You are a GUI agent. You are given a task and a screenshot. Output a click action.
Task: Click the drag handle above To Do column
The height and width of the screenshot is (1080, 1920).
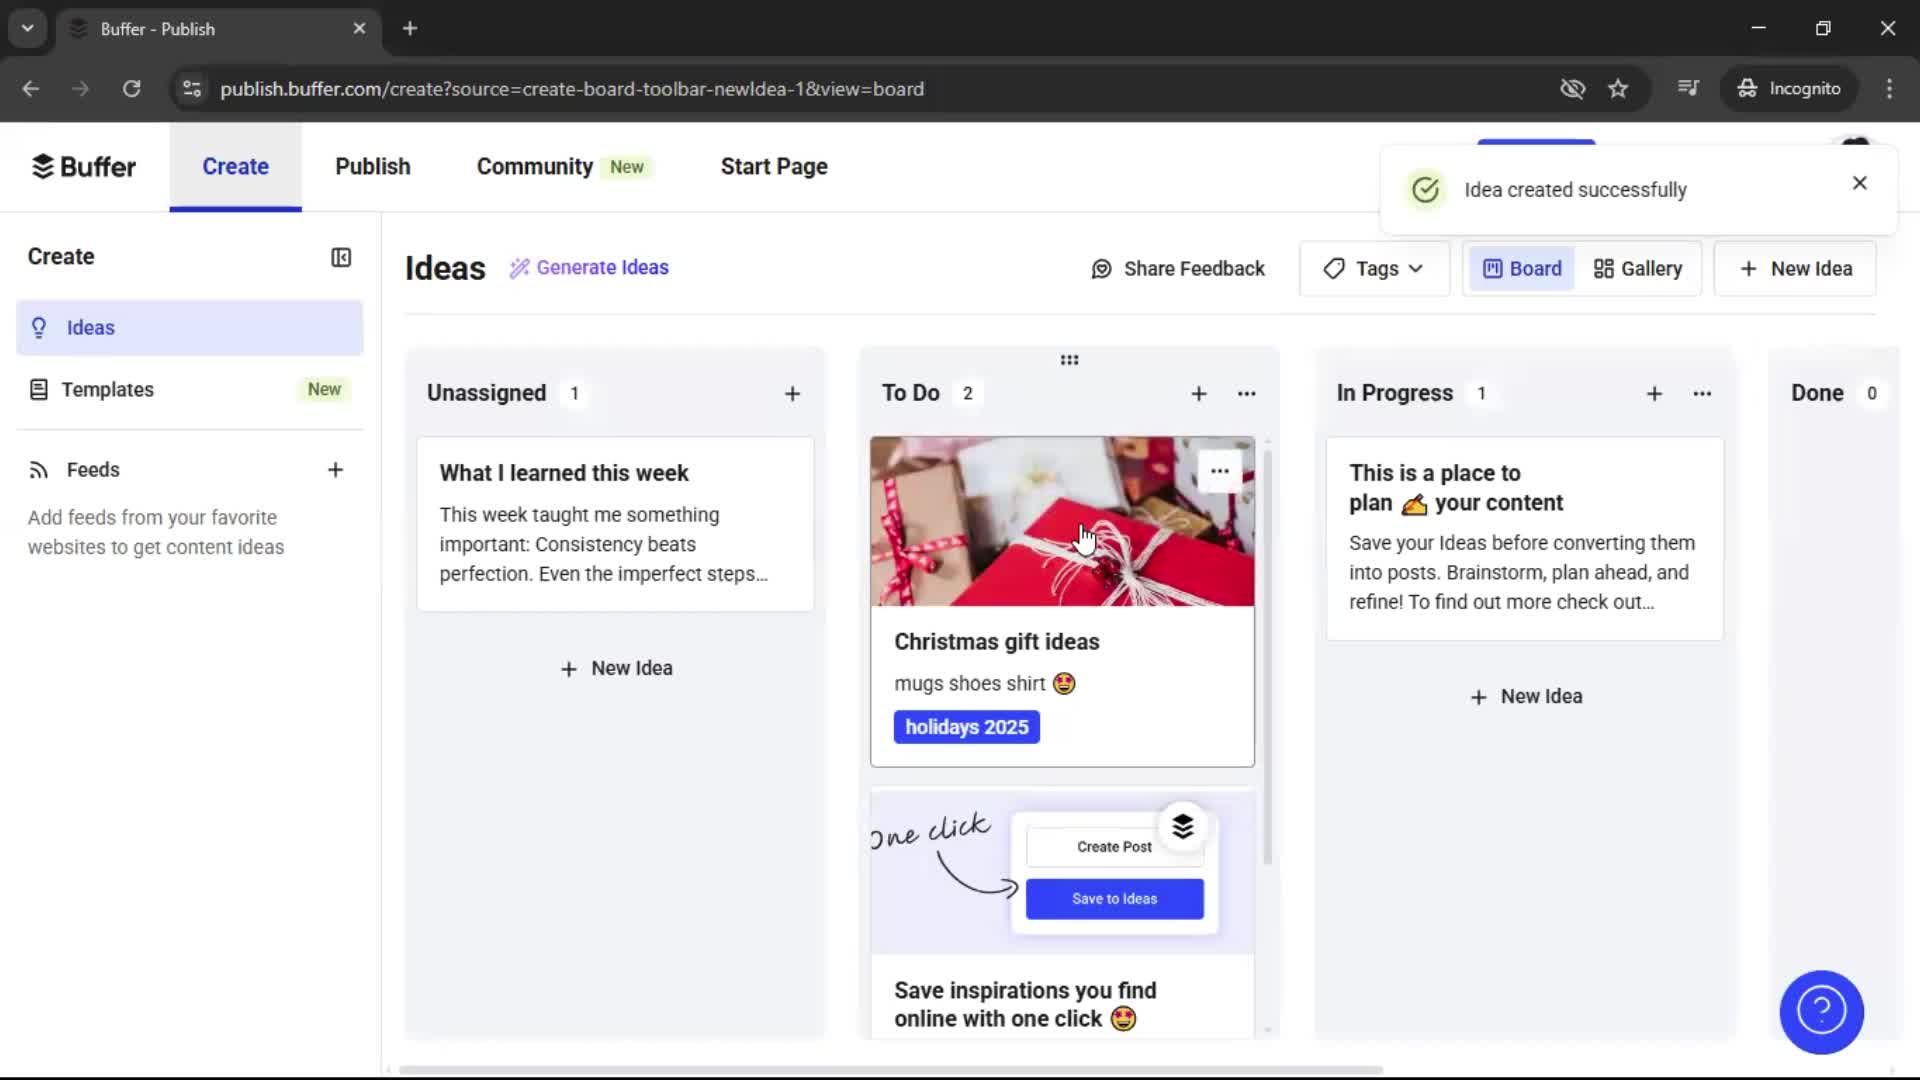point(1068,360)
